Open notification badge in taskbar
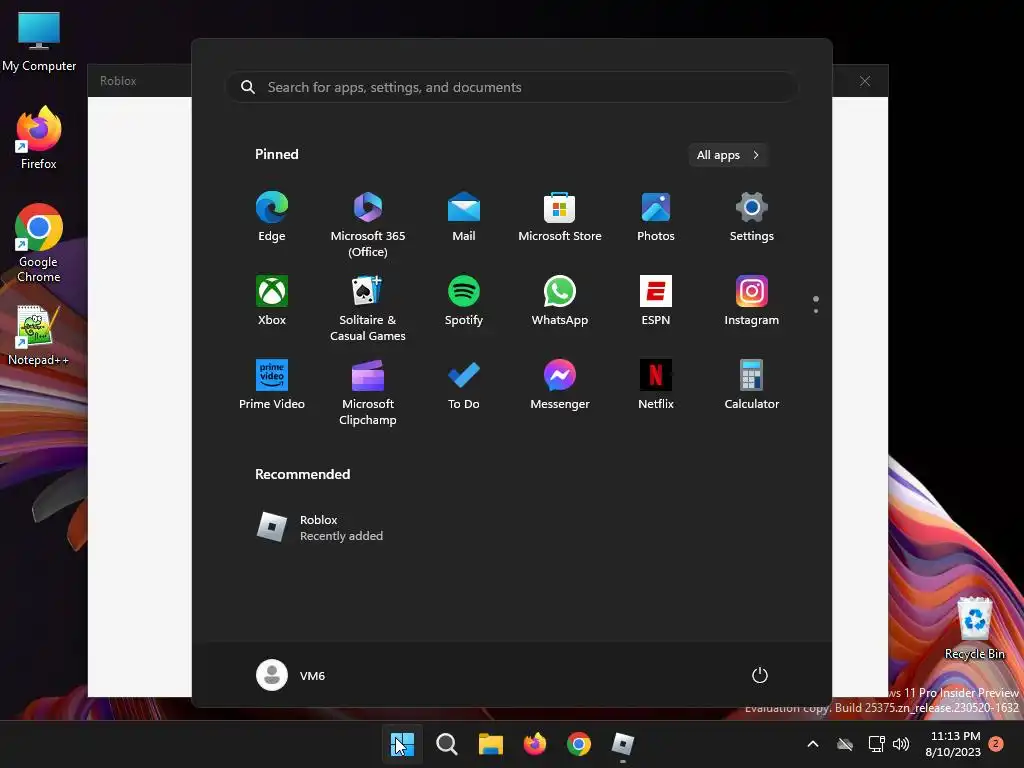The image size is (1024, 768). (x=996, y=743)
